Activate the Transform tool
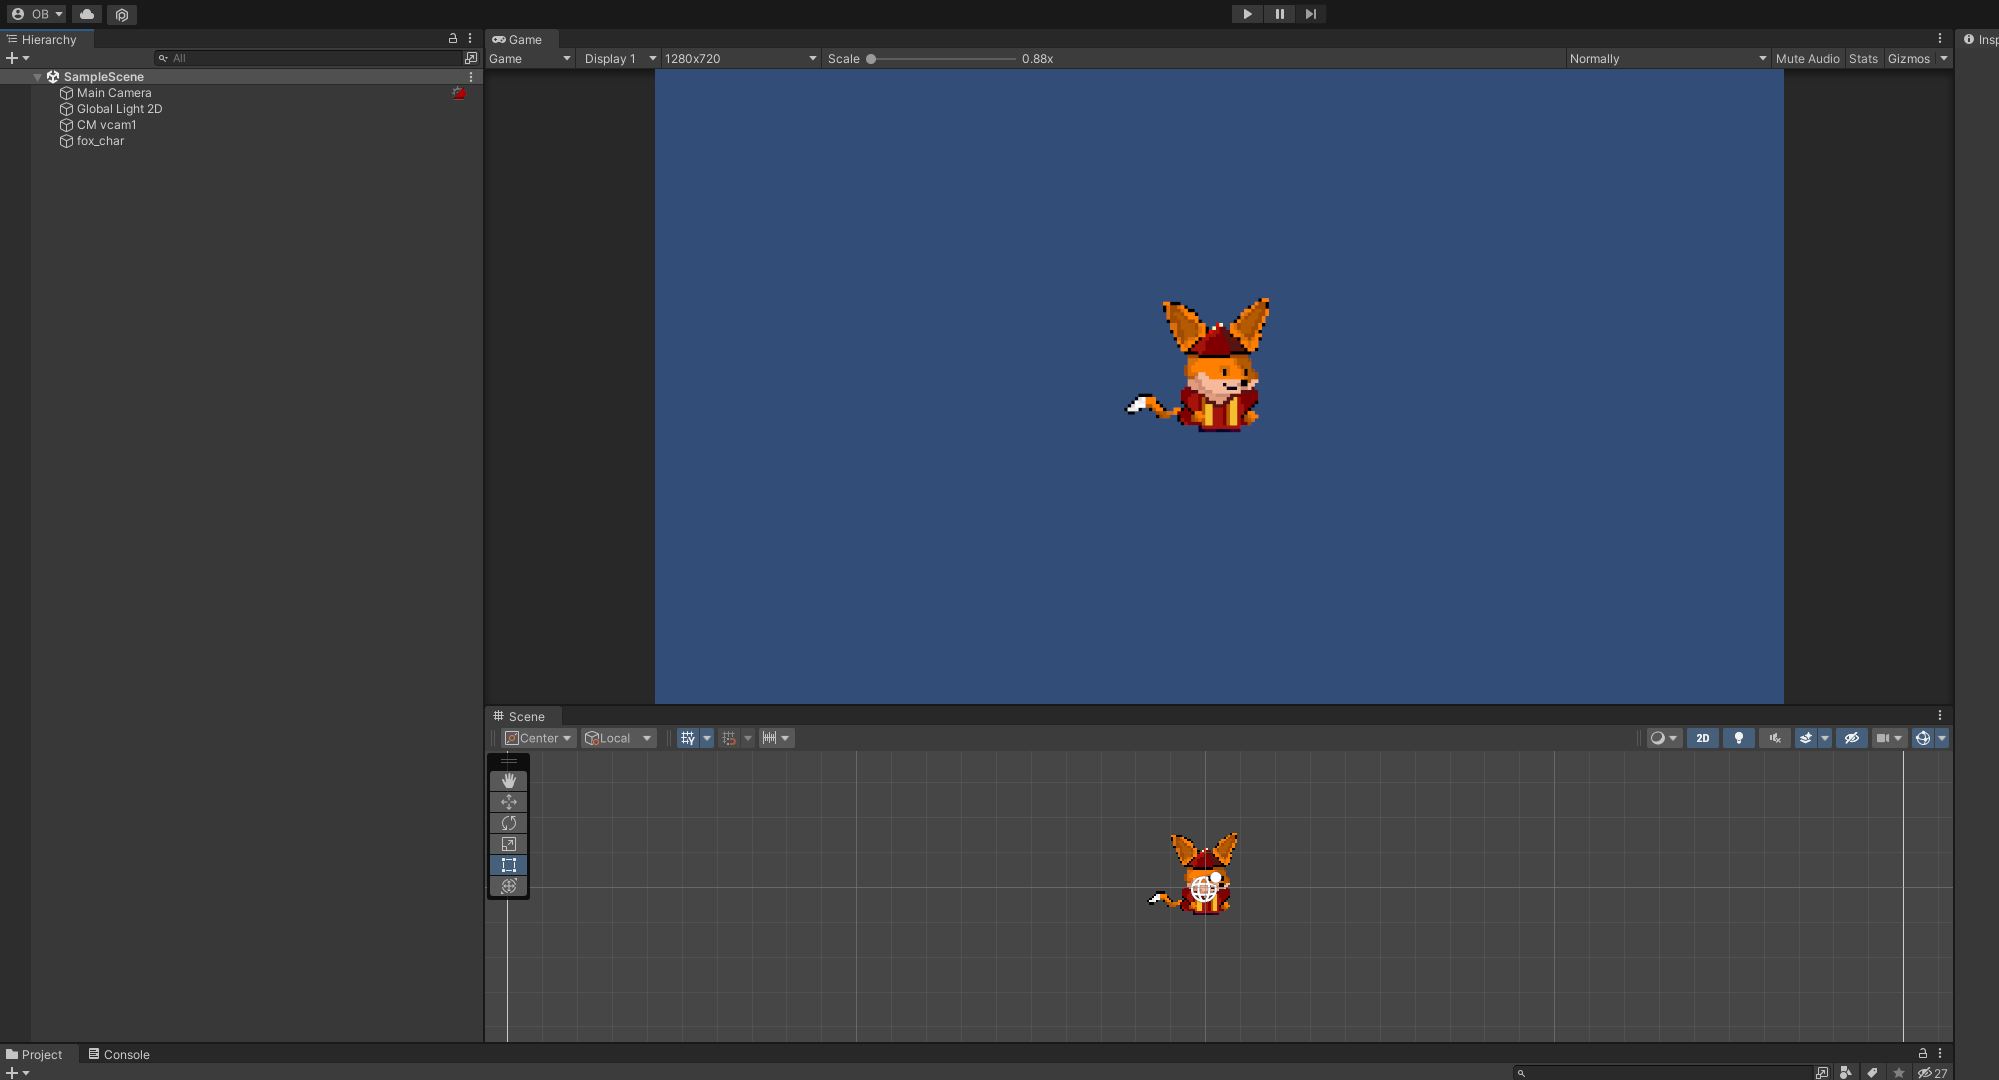1999x1080 pixels. [x=509, y=886]
